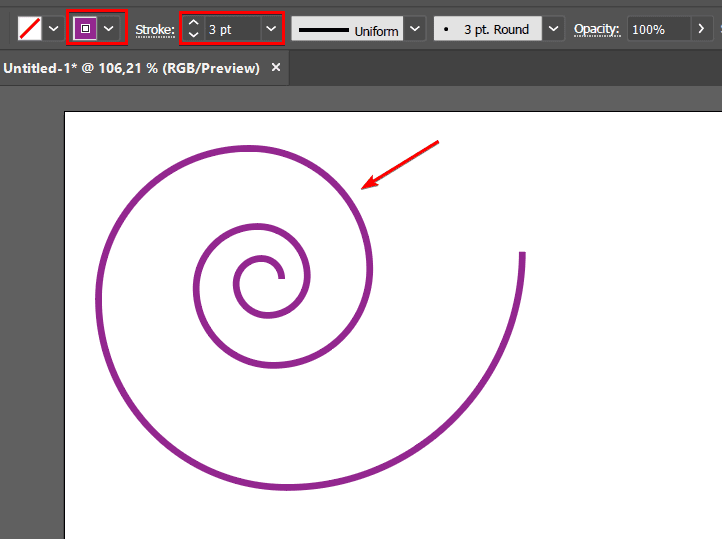
Task: Expand the Stroke color dropdown arrow
Action: tap(110, 29)
